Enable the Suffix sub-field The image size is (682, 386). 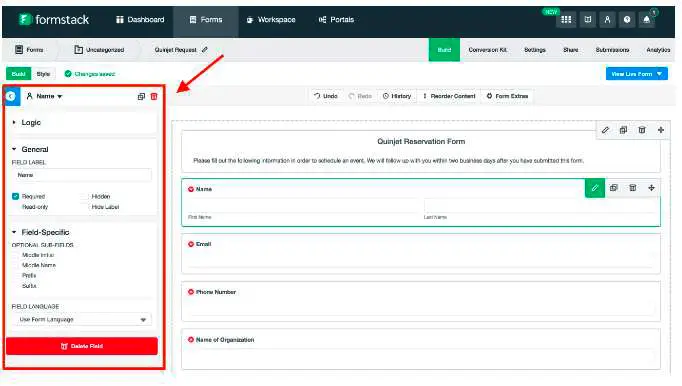pos(16,286)
